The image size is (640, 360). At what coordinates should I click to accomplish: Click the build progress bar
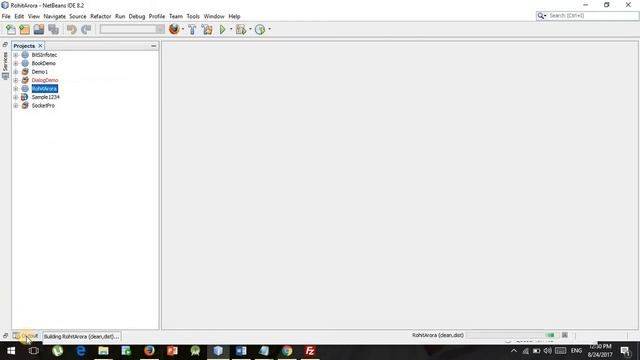point(512,335)
